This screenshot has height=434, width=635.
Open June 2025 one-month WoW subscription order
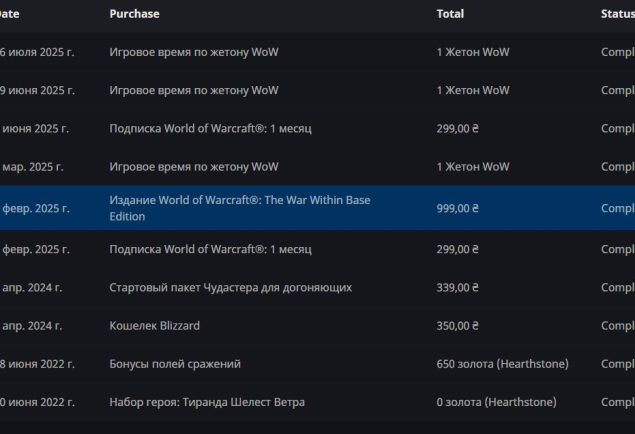point(318,129)
